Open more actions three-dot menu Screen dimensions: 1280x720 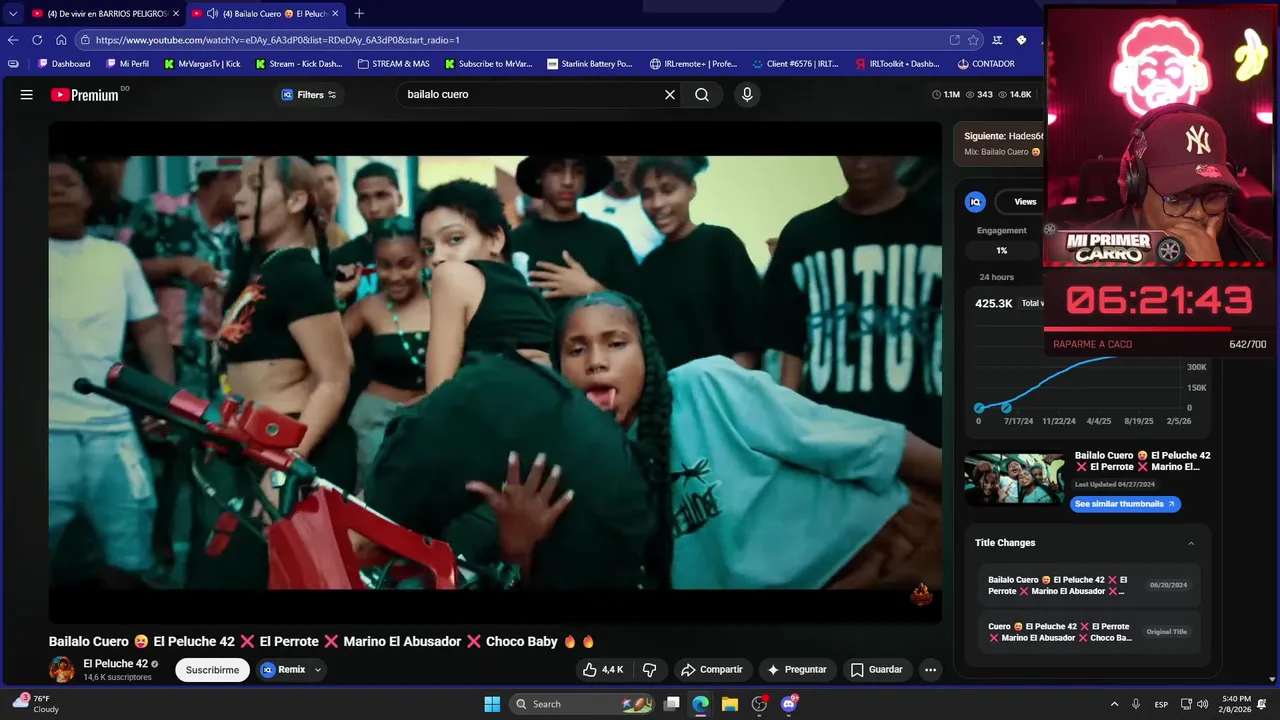click(x=930, y=670)
